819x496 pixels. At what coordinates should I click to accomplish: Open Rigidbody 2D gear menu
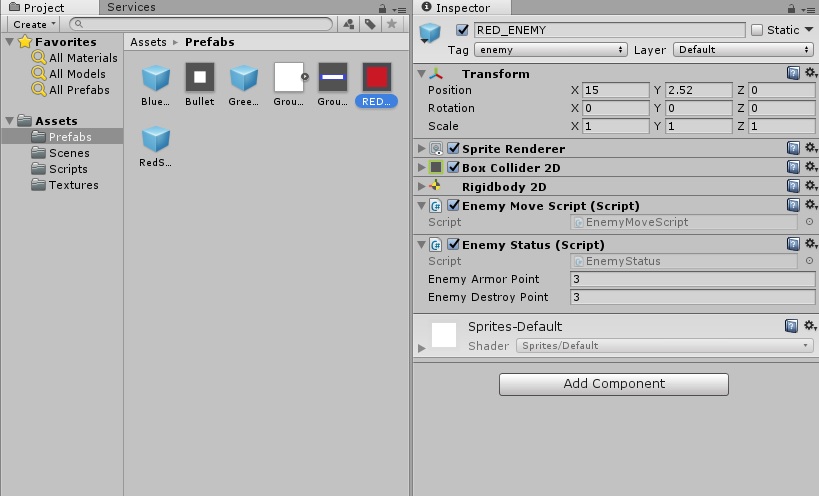point(811,185)
